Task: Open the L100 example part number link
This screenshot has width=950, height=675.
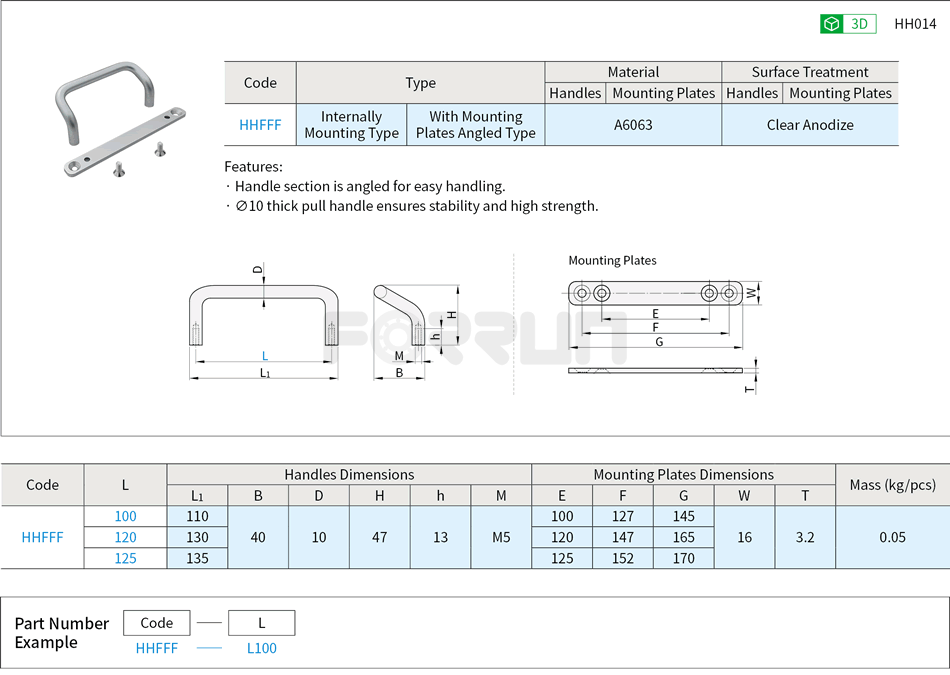Action: (x=260, y=648)
